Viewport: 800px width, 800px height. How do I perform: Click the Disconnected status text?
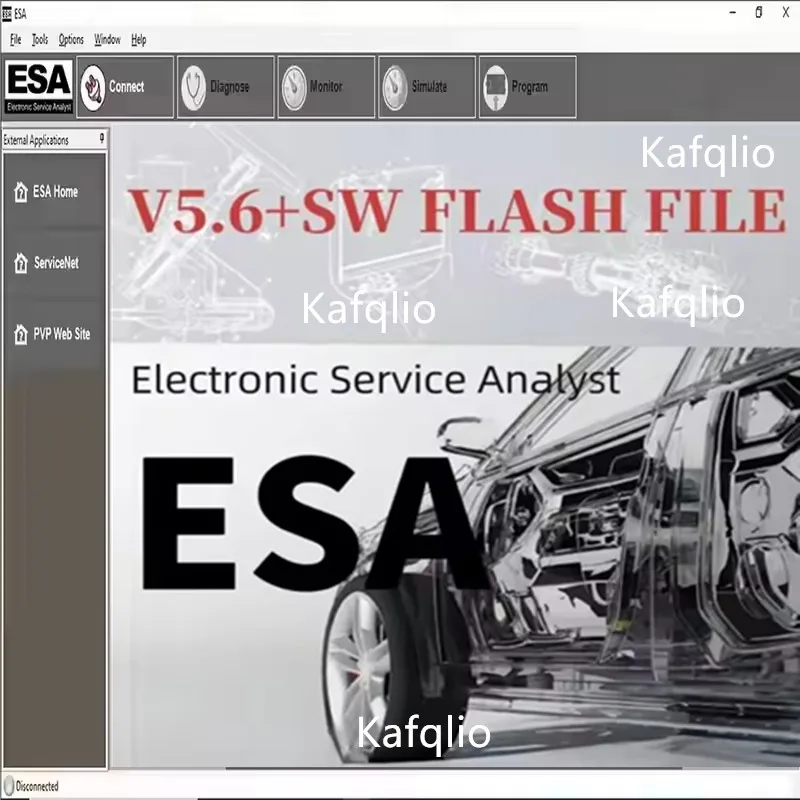pos(37,786)
